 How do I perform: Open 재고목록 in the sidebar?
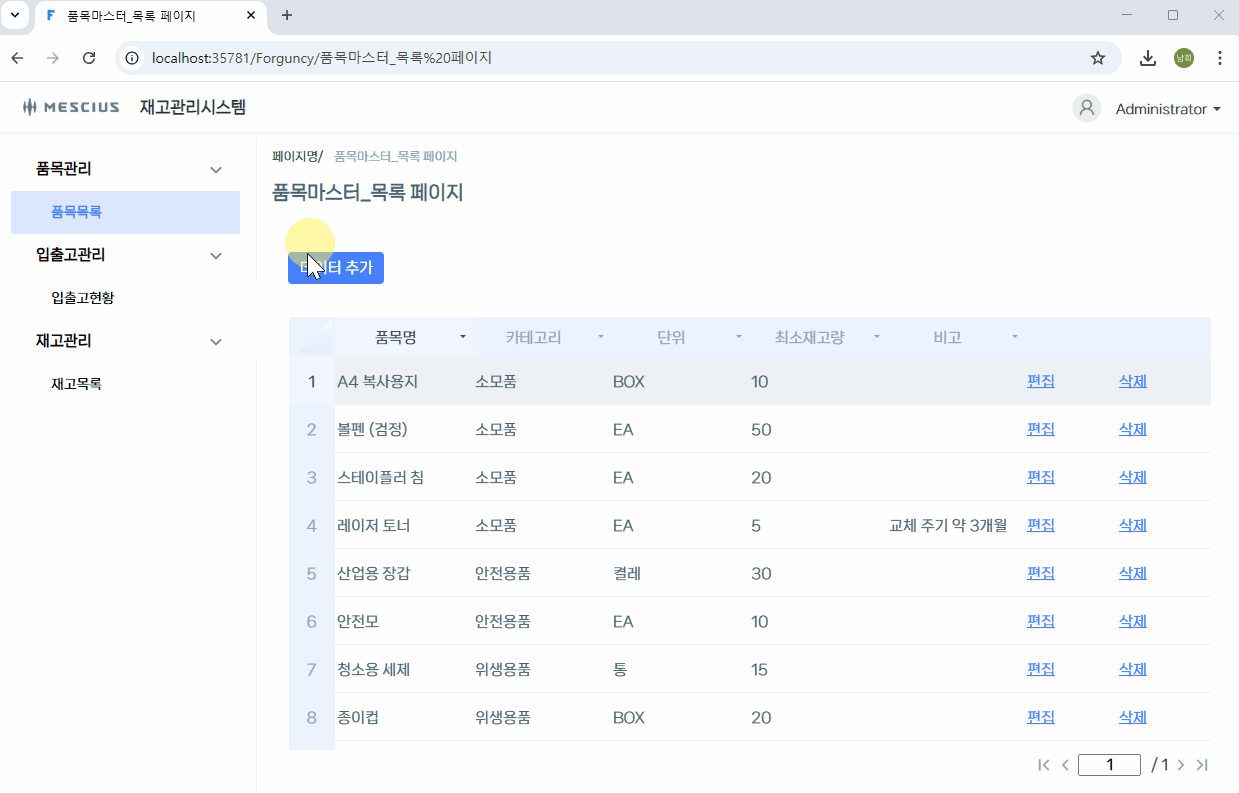point(76,384)
